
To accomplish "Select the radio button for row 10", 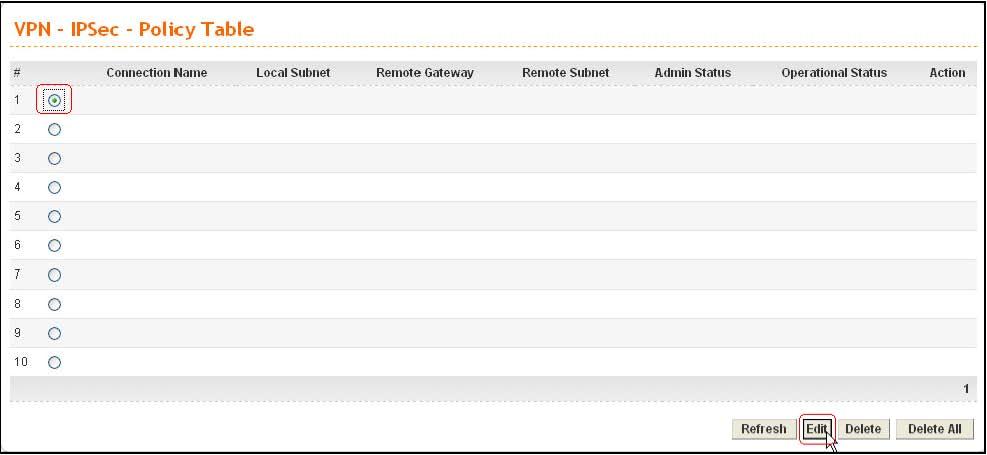I will pyautogui.click(x=55, y=362).
